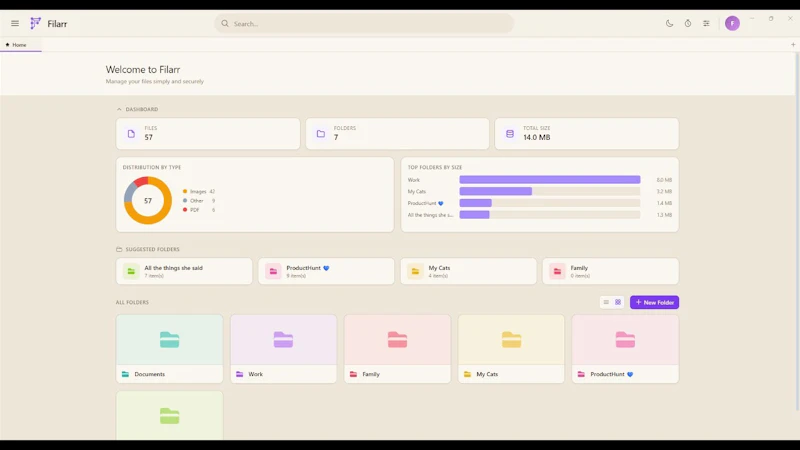Add a new tab with plus
This screenshot has width=800, height=450.
[793, 45]
